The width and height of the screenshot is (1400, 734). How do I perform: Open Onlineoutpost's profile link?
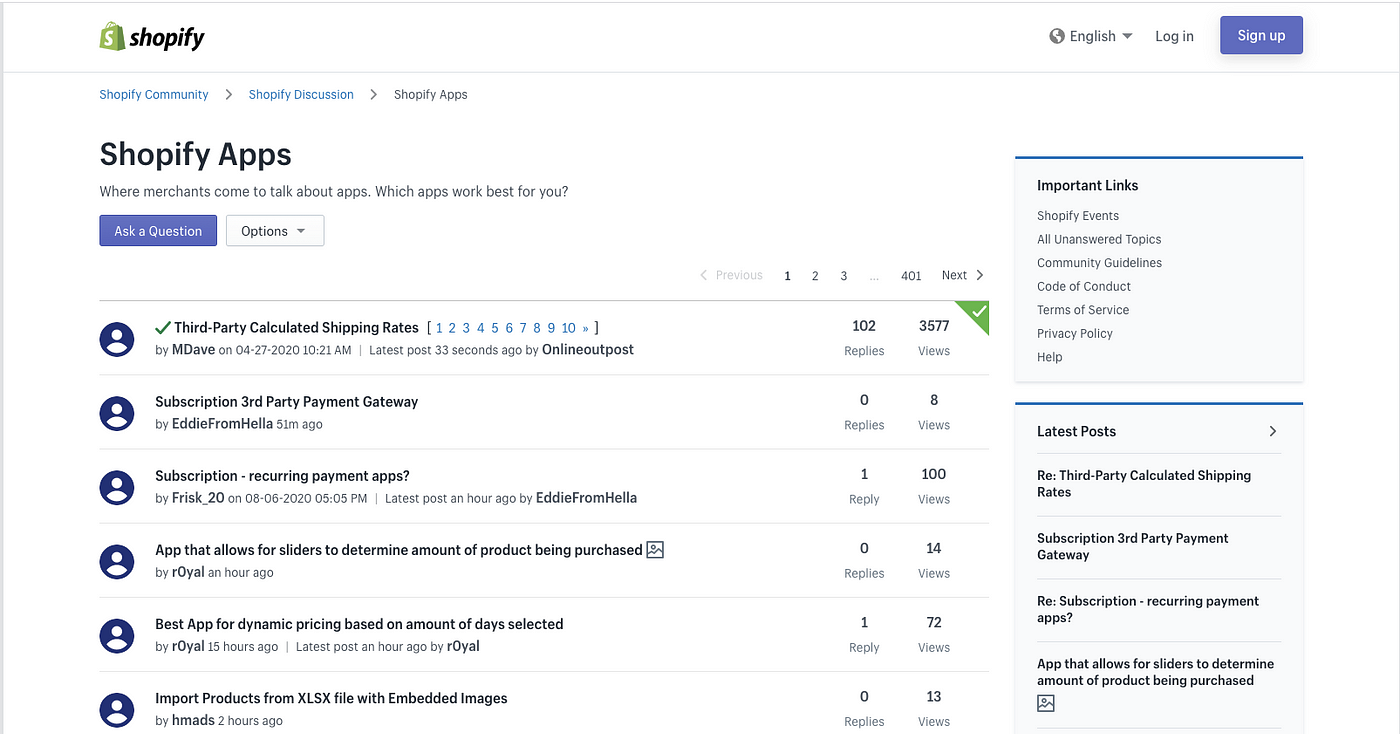pos(588,350)
